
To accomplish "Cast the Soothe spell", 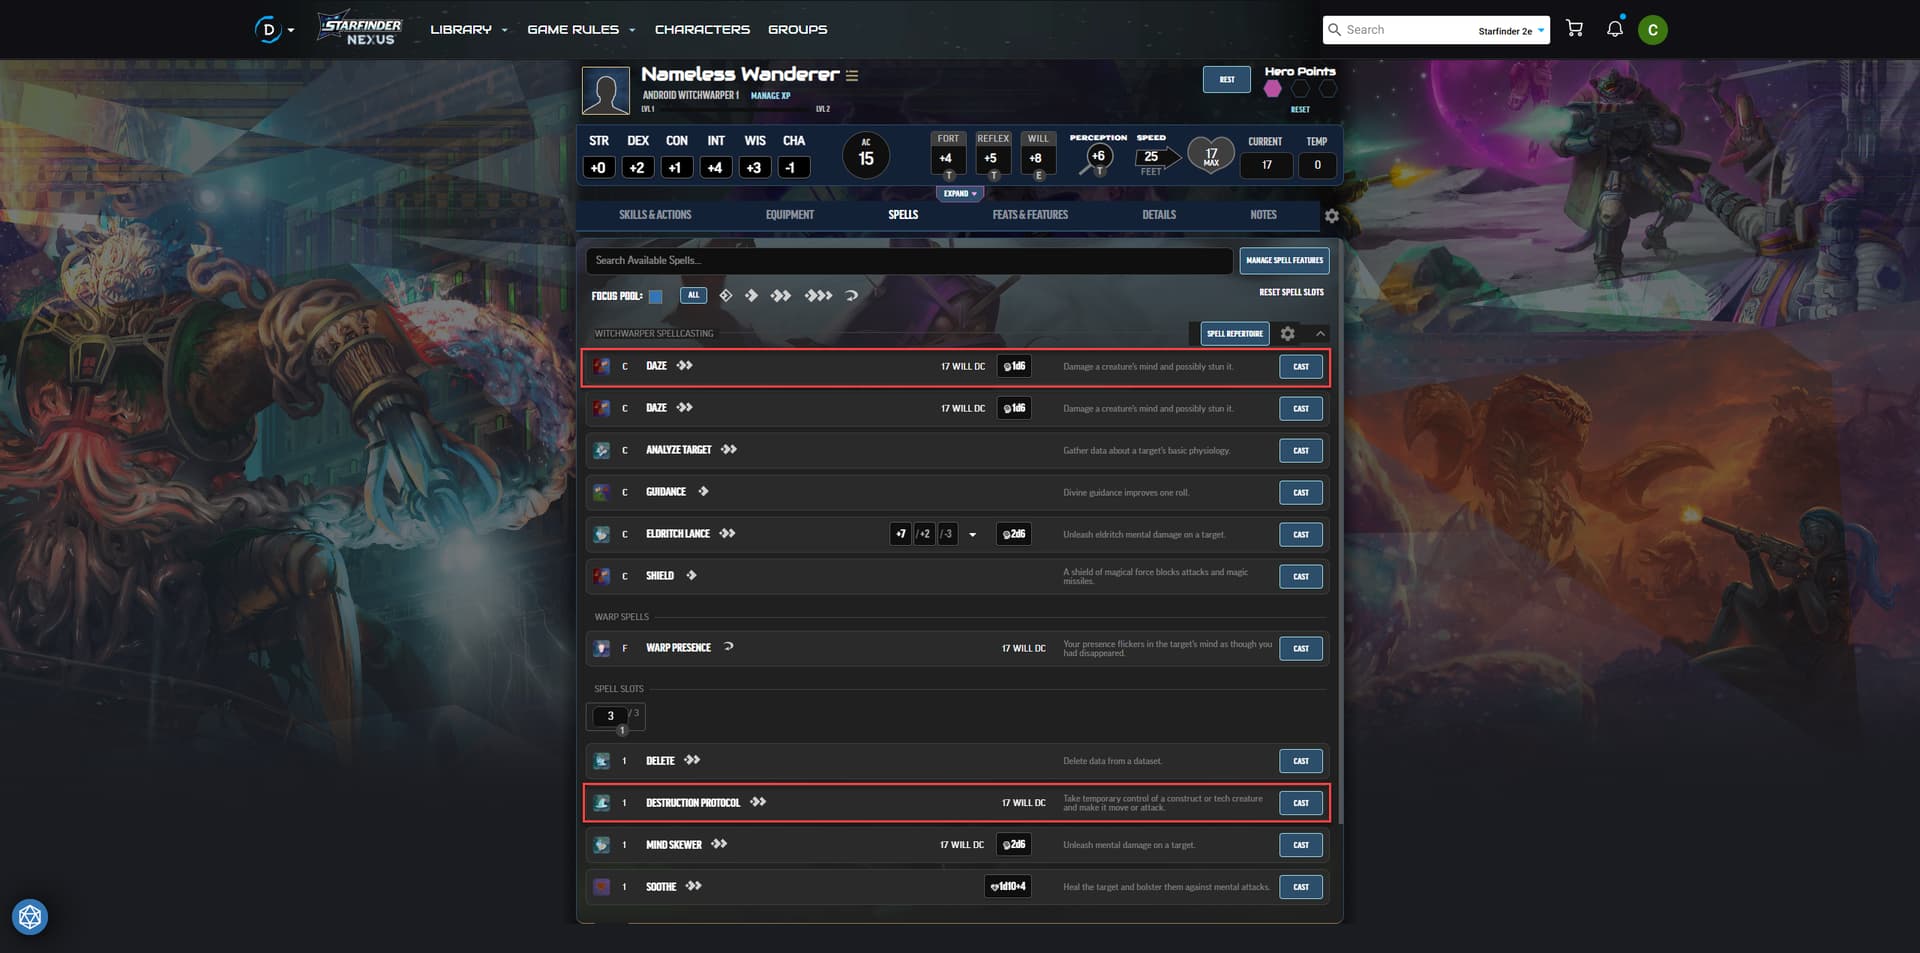I will [x=1300, y=887].
